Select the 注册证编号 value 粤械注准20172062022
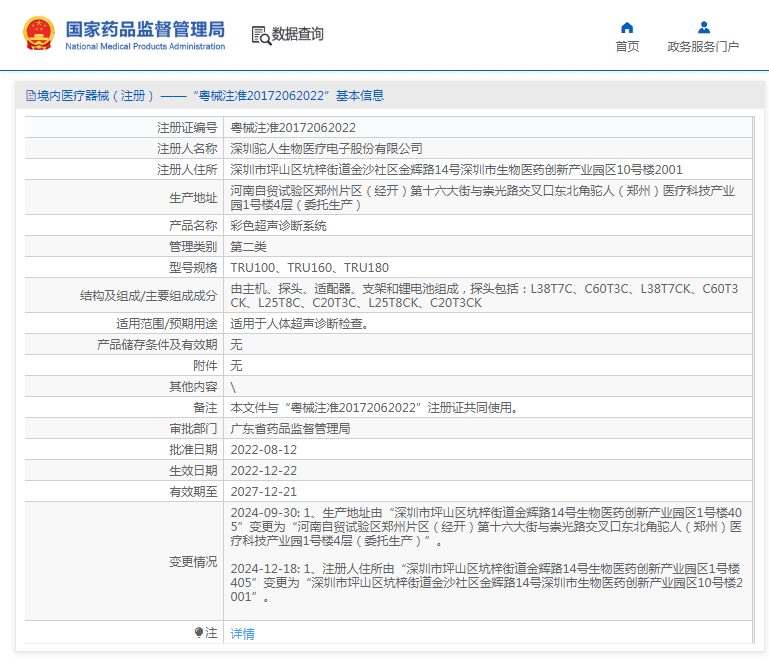 293,128
